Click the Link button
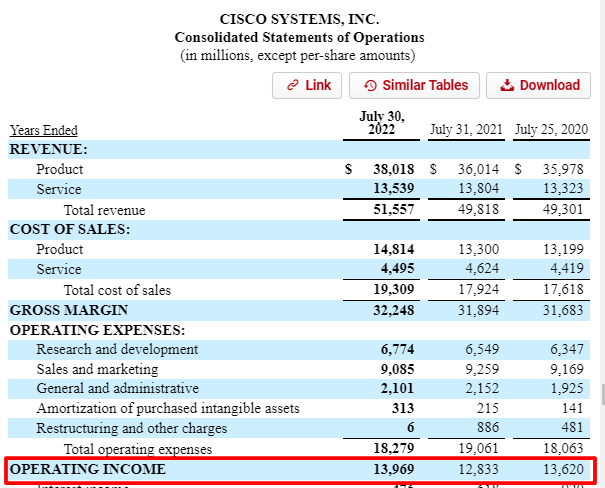Screen dimensions: 605x488 coord(308,85)
